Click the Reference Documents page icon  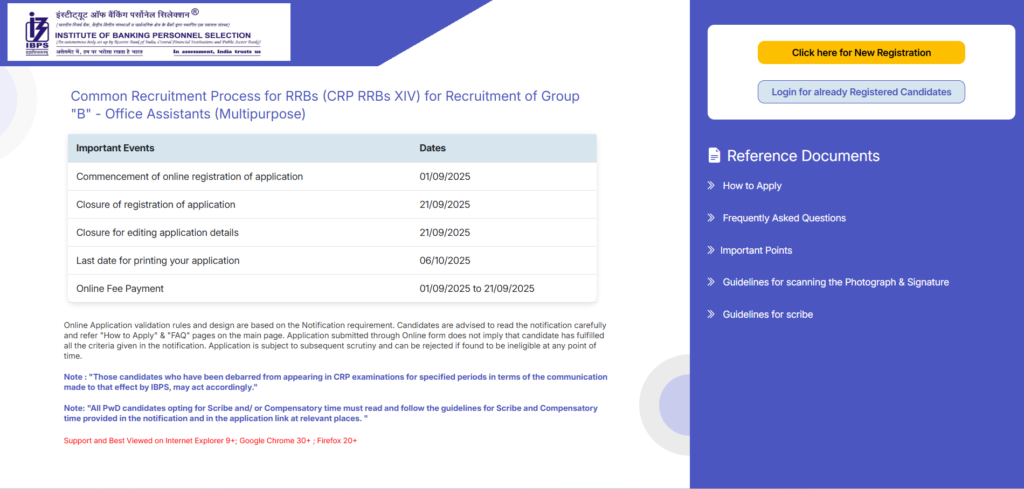click(x=714, y=155)
